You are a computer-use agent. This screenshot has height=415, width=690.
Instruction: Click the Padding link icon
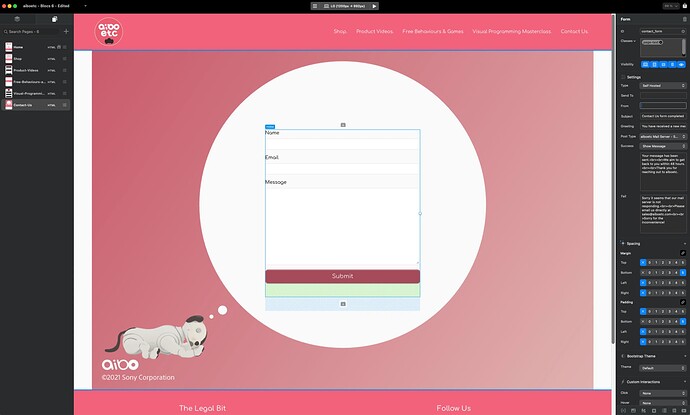click(x=683, y=302)
